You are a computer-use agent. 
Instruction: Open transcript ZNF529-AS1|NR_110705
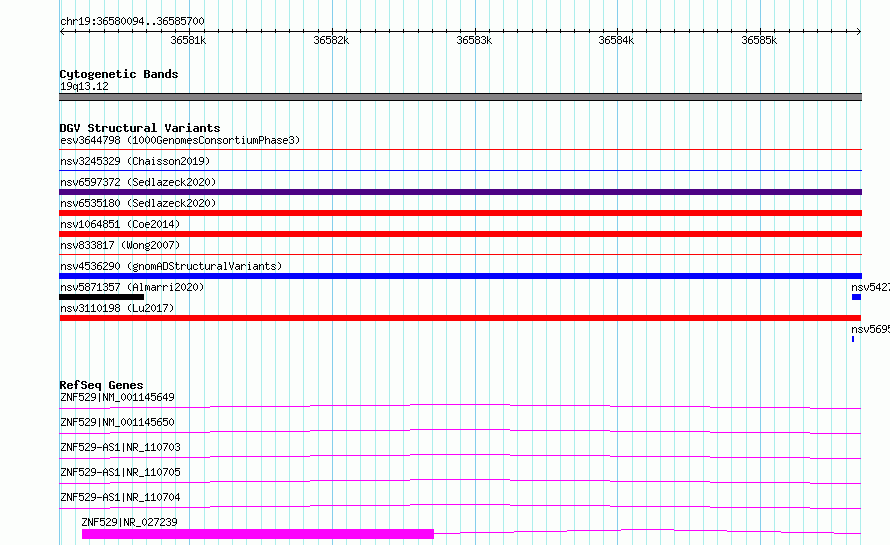[x=120, y=472]
